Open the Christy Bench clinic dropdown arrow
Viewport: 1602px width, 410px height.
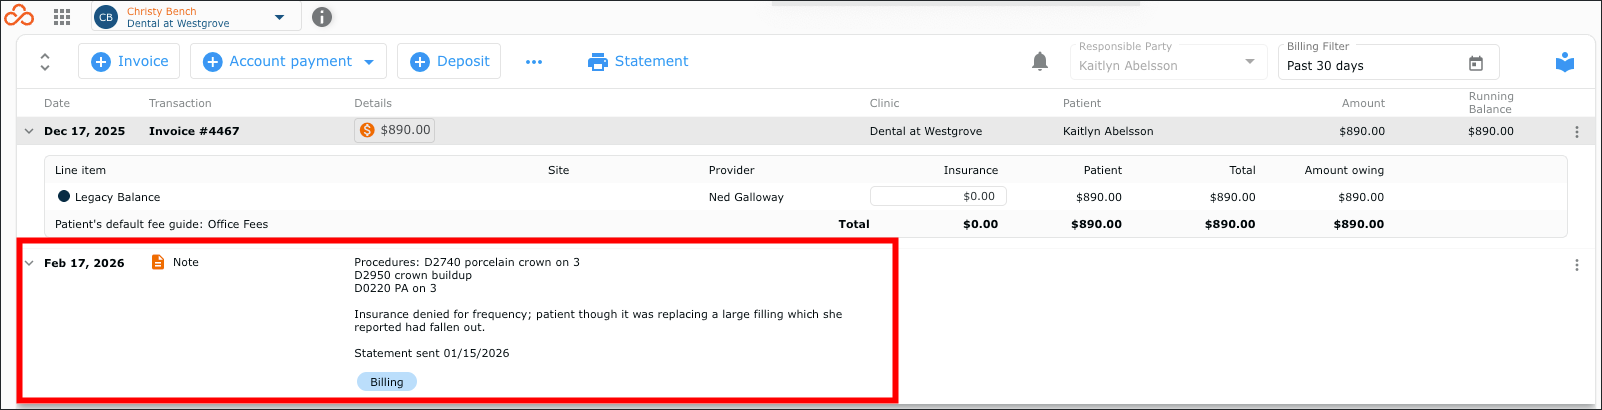coord(279,17)
